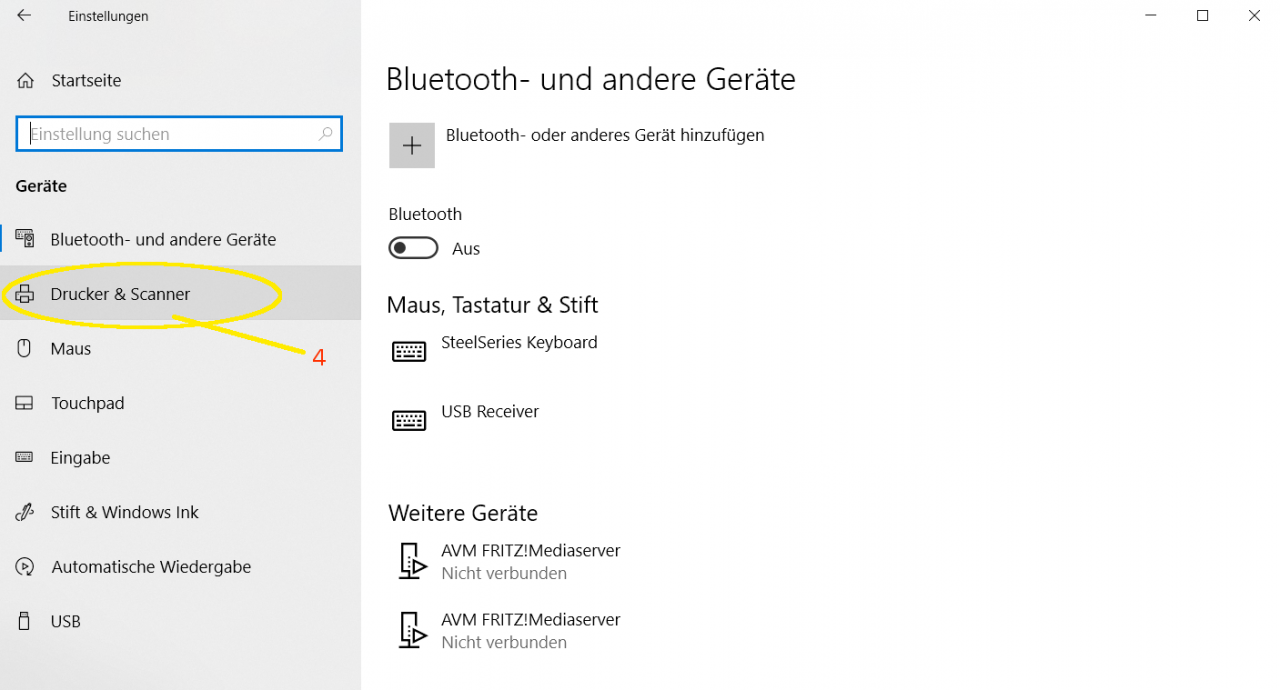The image size is (1280, 690).
Task: Click the back arrow icon
Action: (24, 16)
